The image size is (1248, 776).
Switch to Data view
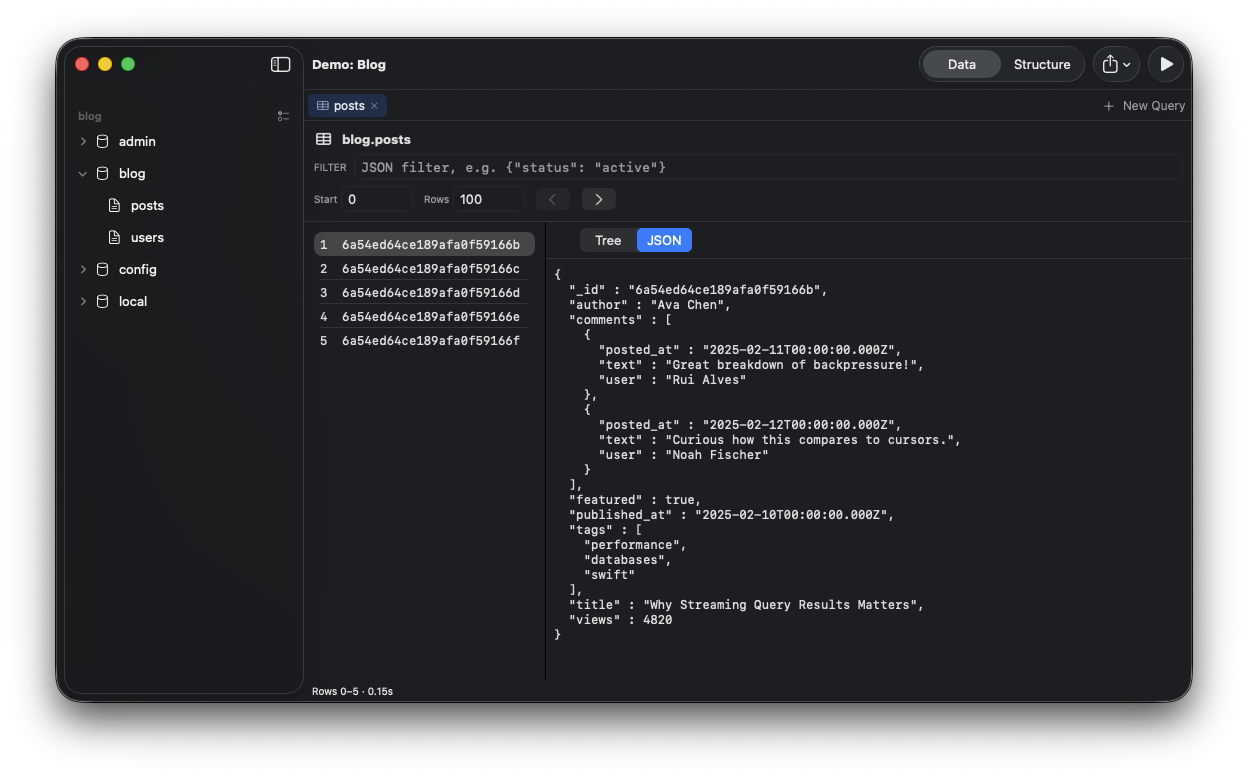click(x=962, y=64)
